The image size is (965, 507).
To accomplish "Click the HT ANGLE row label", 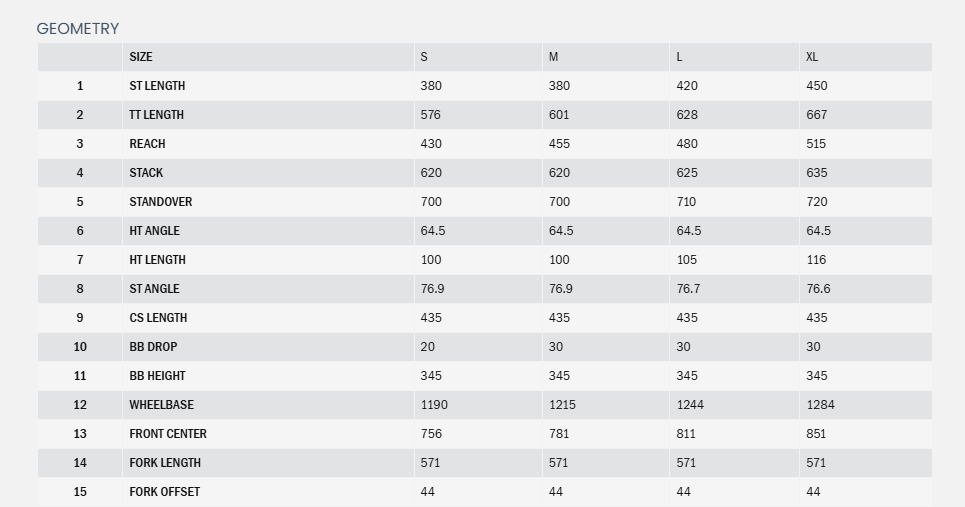I will pos(154,231).
